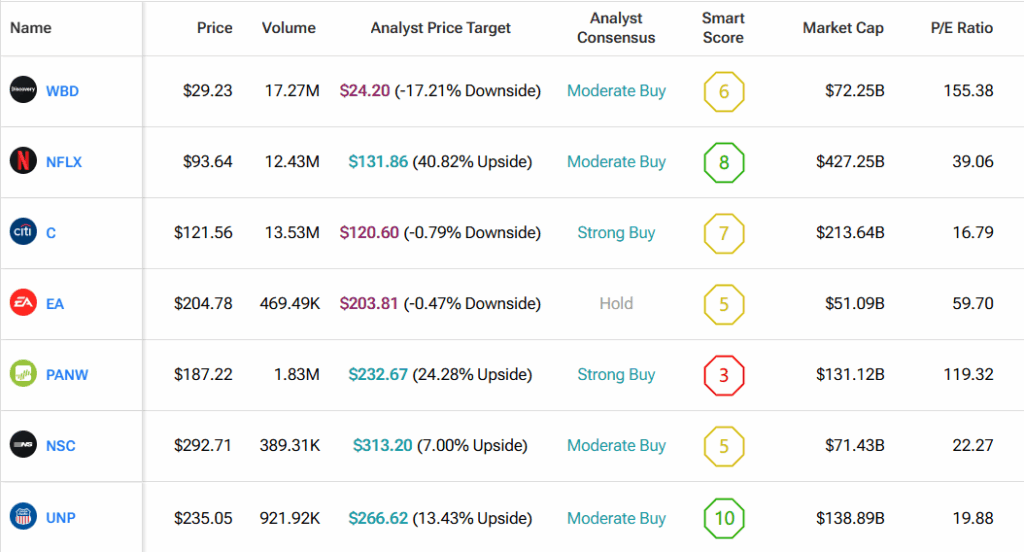Click Citi's Strong Buy consensus
The image size is (1024, 552).
(x=616, y=233)
